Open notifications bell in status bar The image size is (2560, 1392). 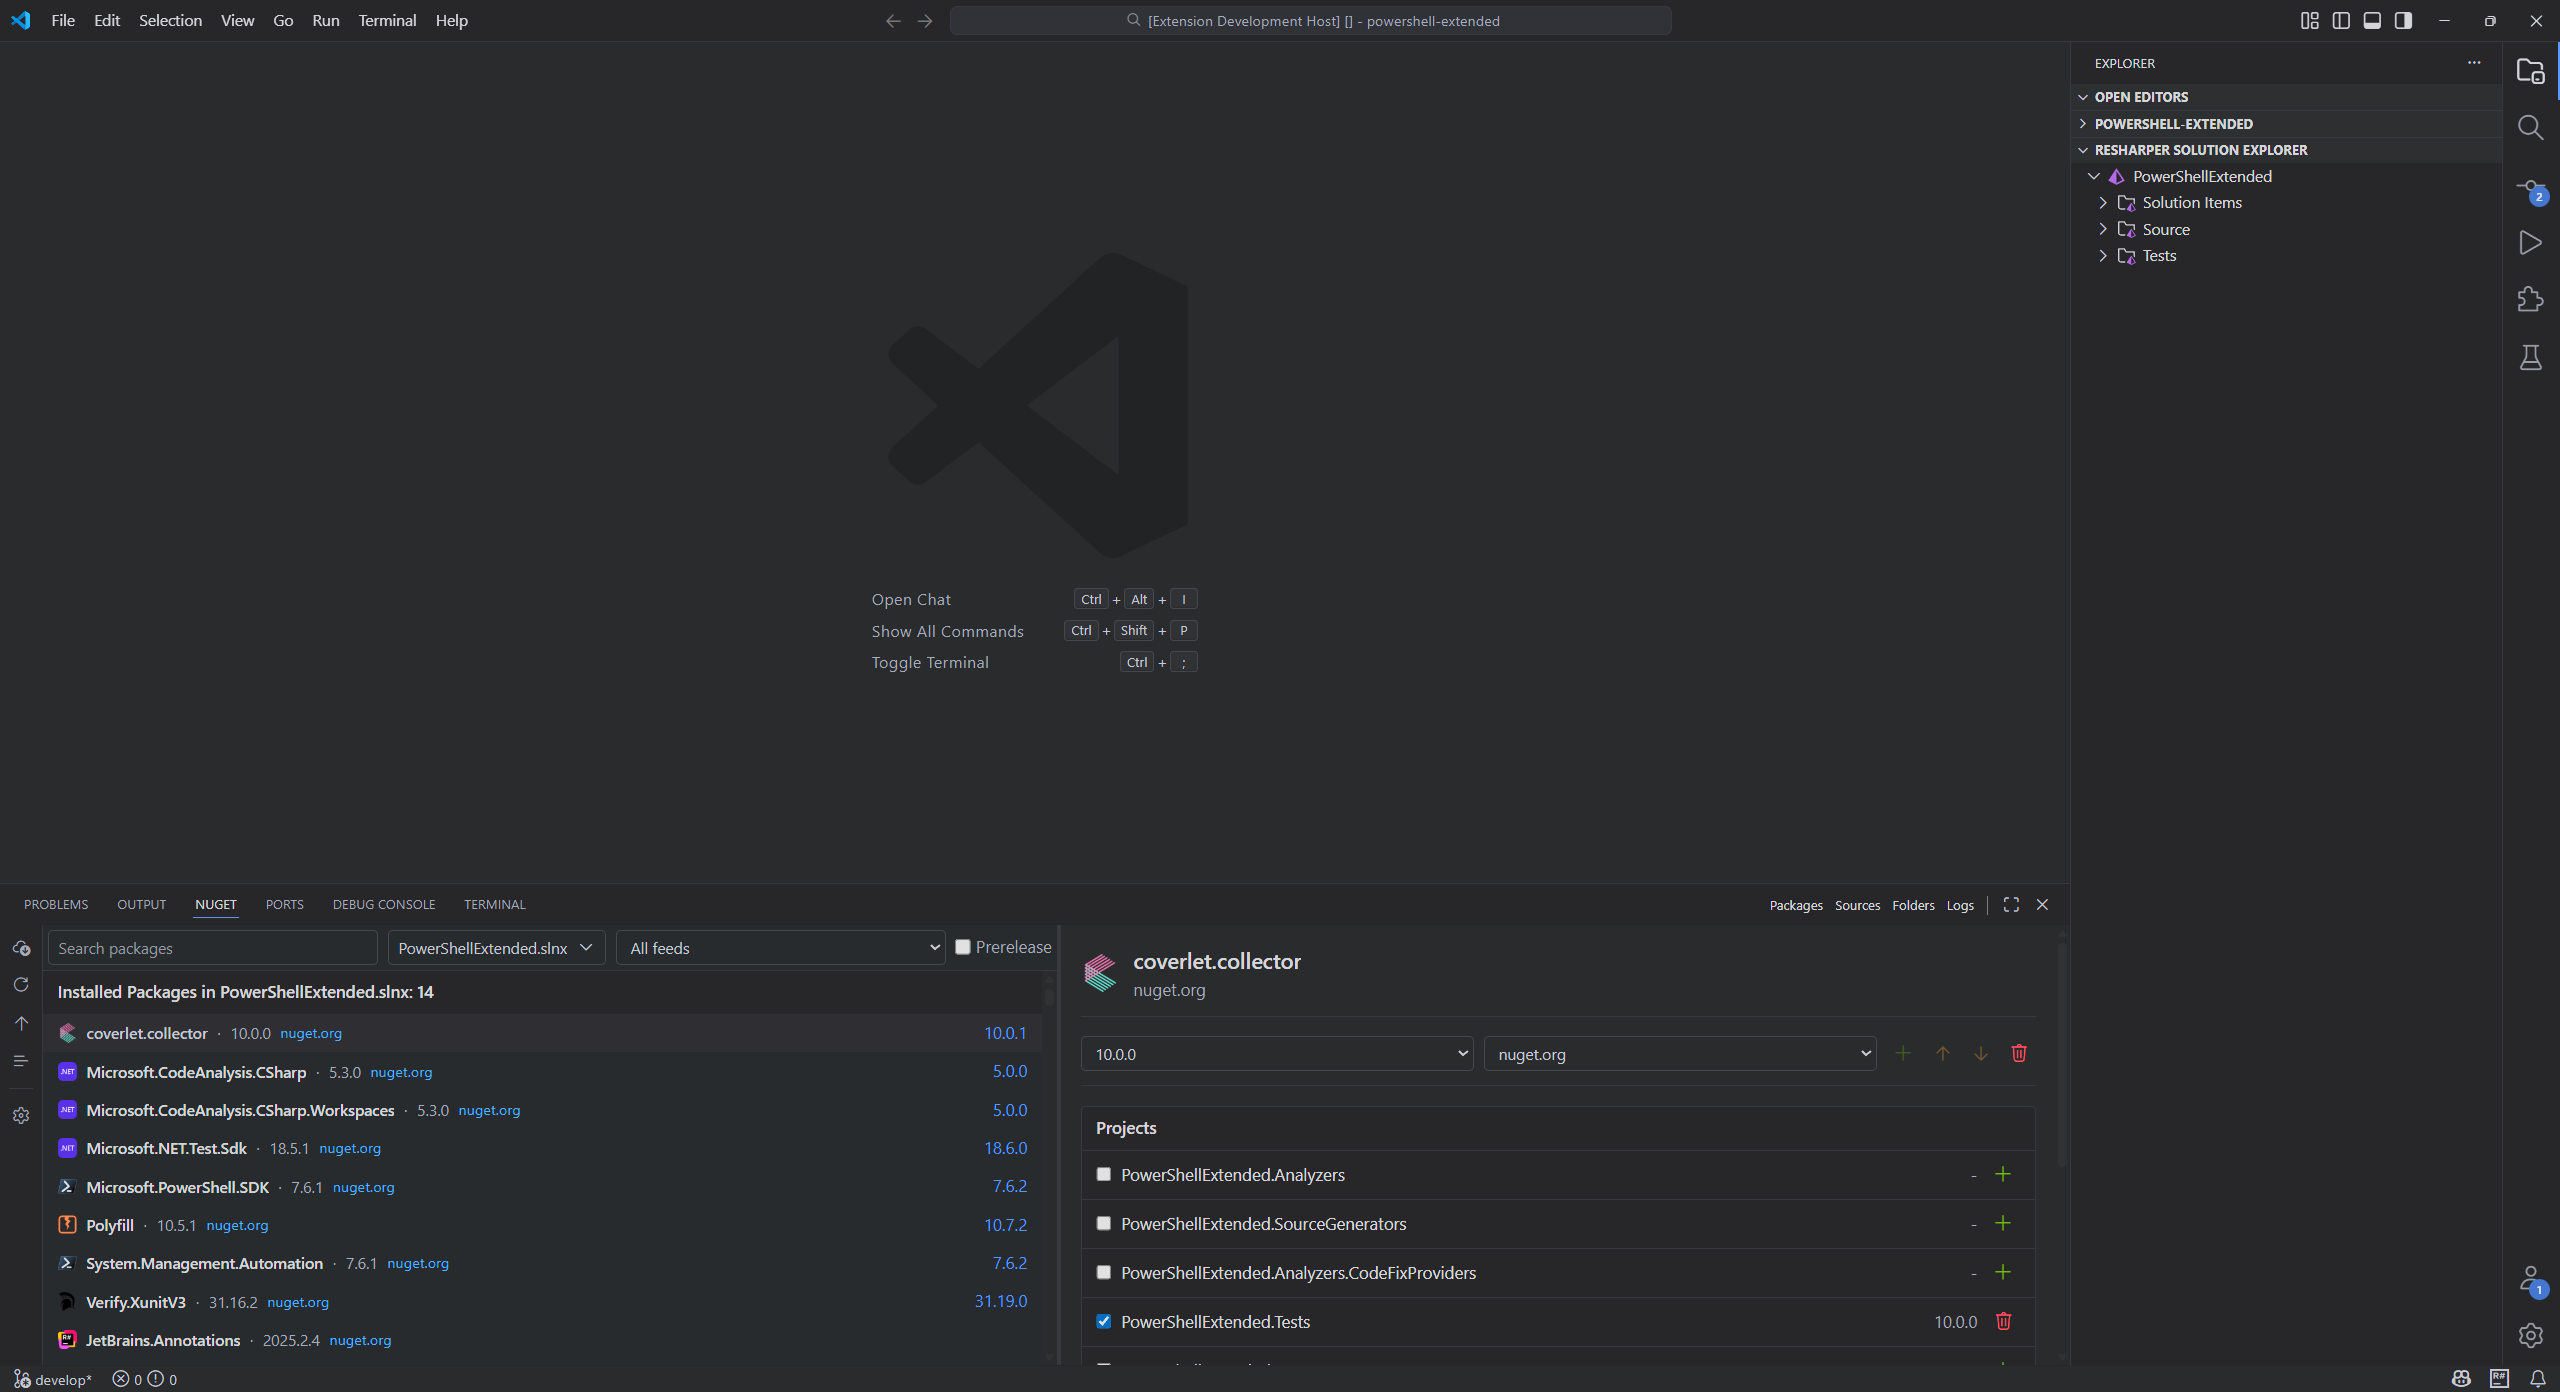click(x=2538, y=1379)
